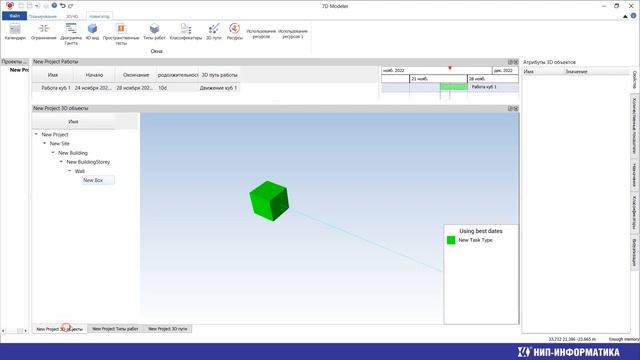Select the Навигатор ribbon tab
Screen dimensions: 640x360
[x=100, y=16]
